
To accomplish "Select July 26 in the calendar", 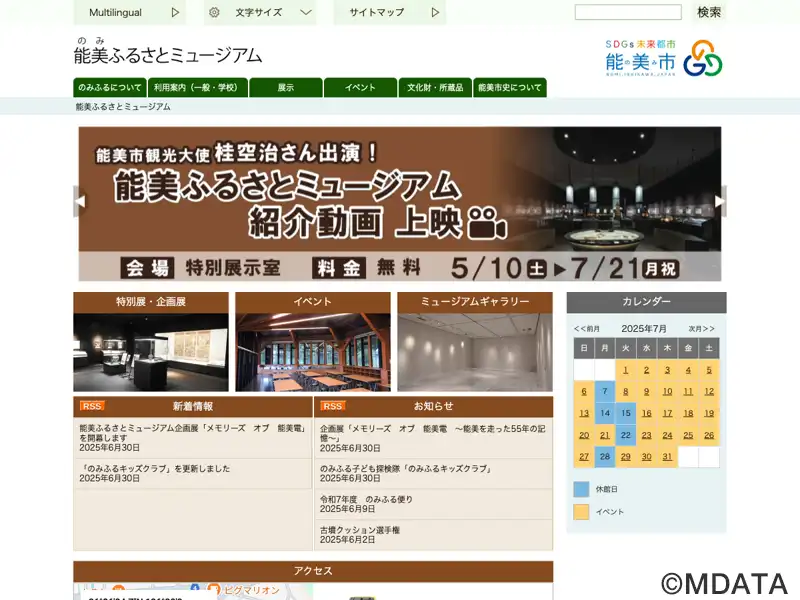I will coord(709,436).
